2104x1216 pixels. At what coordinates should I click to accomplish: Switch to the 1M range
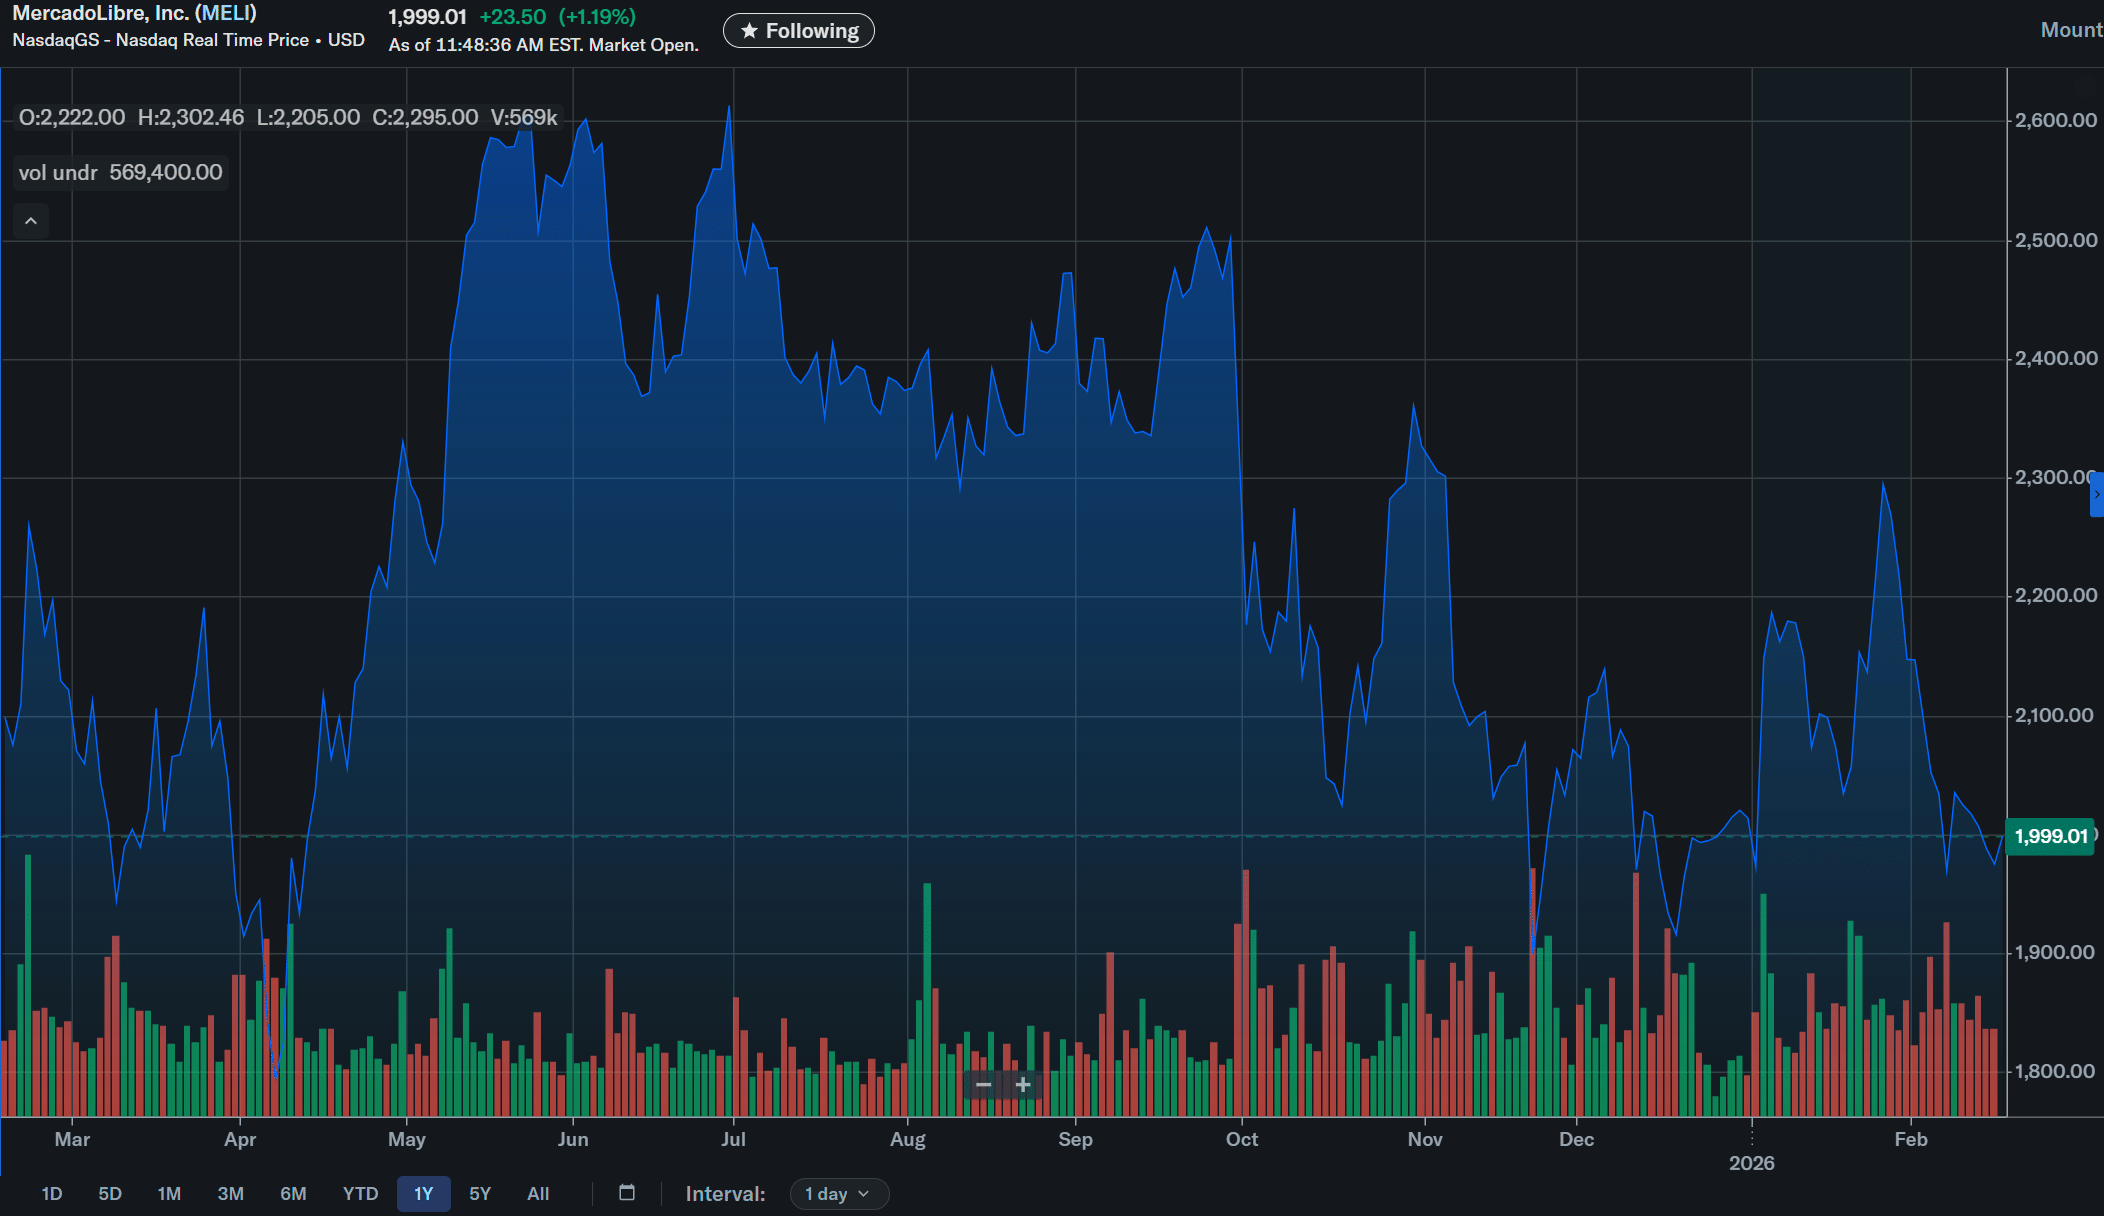(169, 1194)
